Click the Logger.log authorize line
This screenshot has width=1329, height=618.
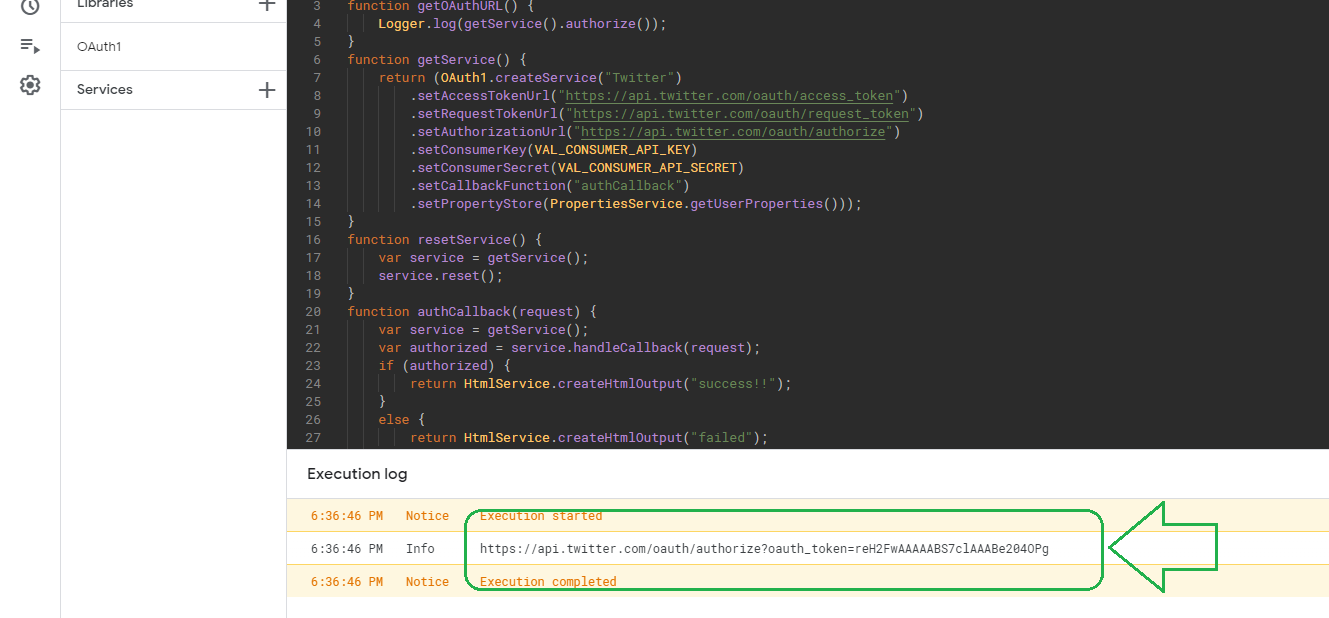click(522, 24)
